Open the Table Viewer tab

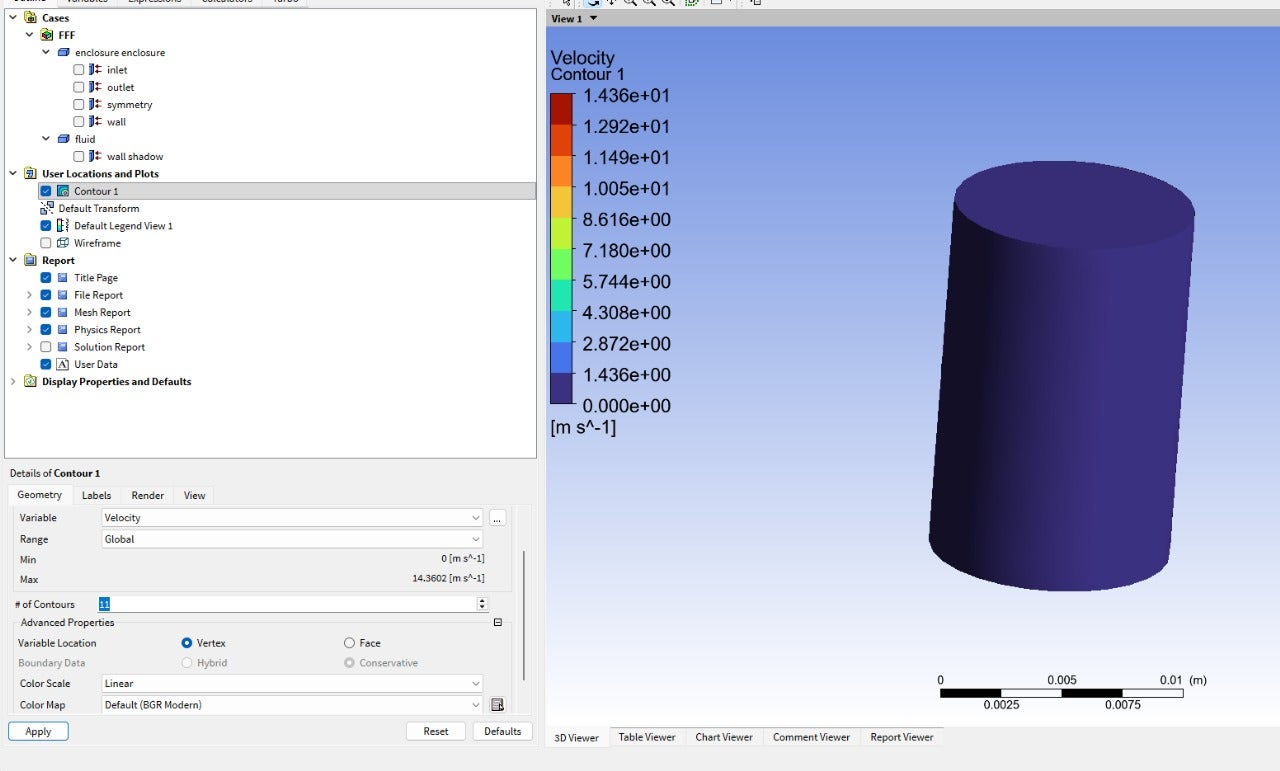(x=647, y=737)
